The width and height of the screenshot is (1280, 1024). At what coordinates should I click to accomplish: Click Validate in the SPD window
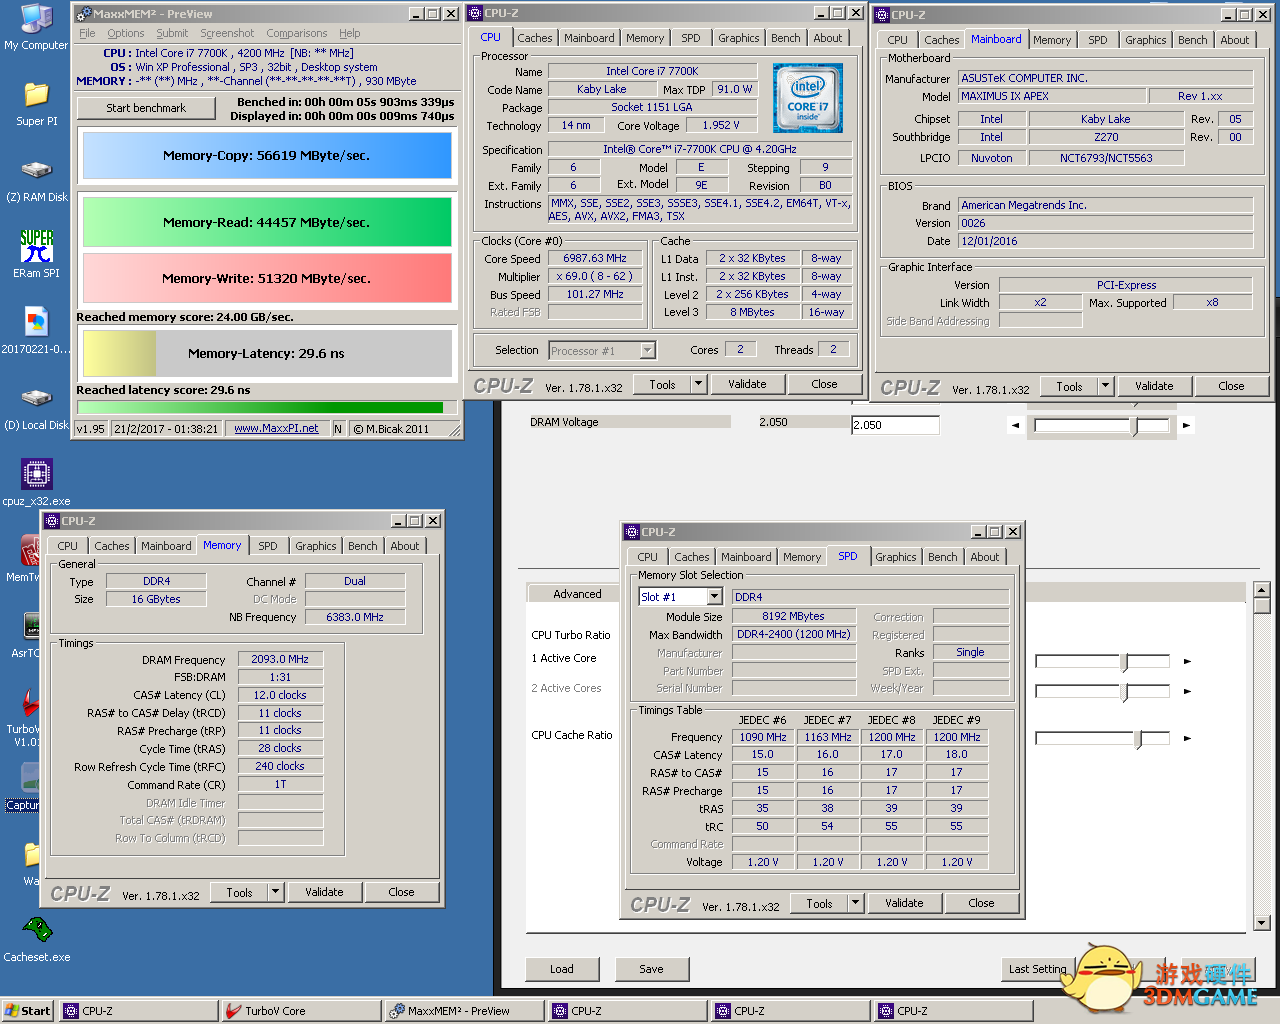904,903
